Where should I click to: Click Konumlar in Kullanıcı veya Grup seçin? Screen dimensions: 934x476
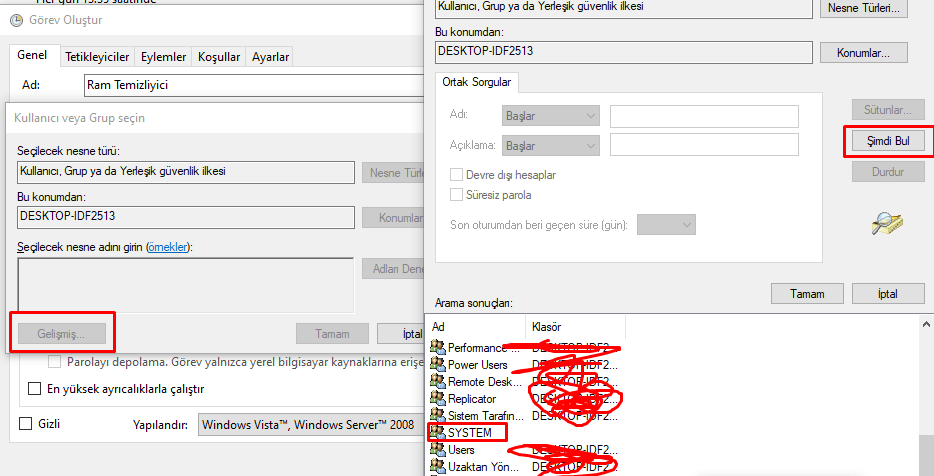393,217
